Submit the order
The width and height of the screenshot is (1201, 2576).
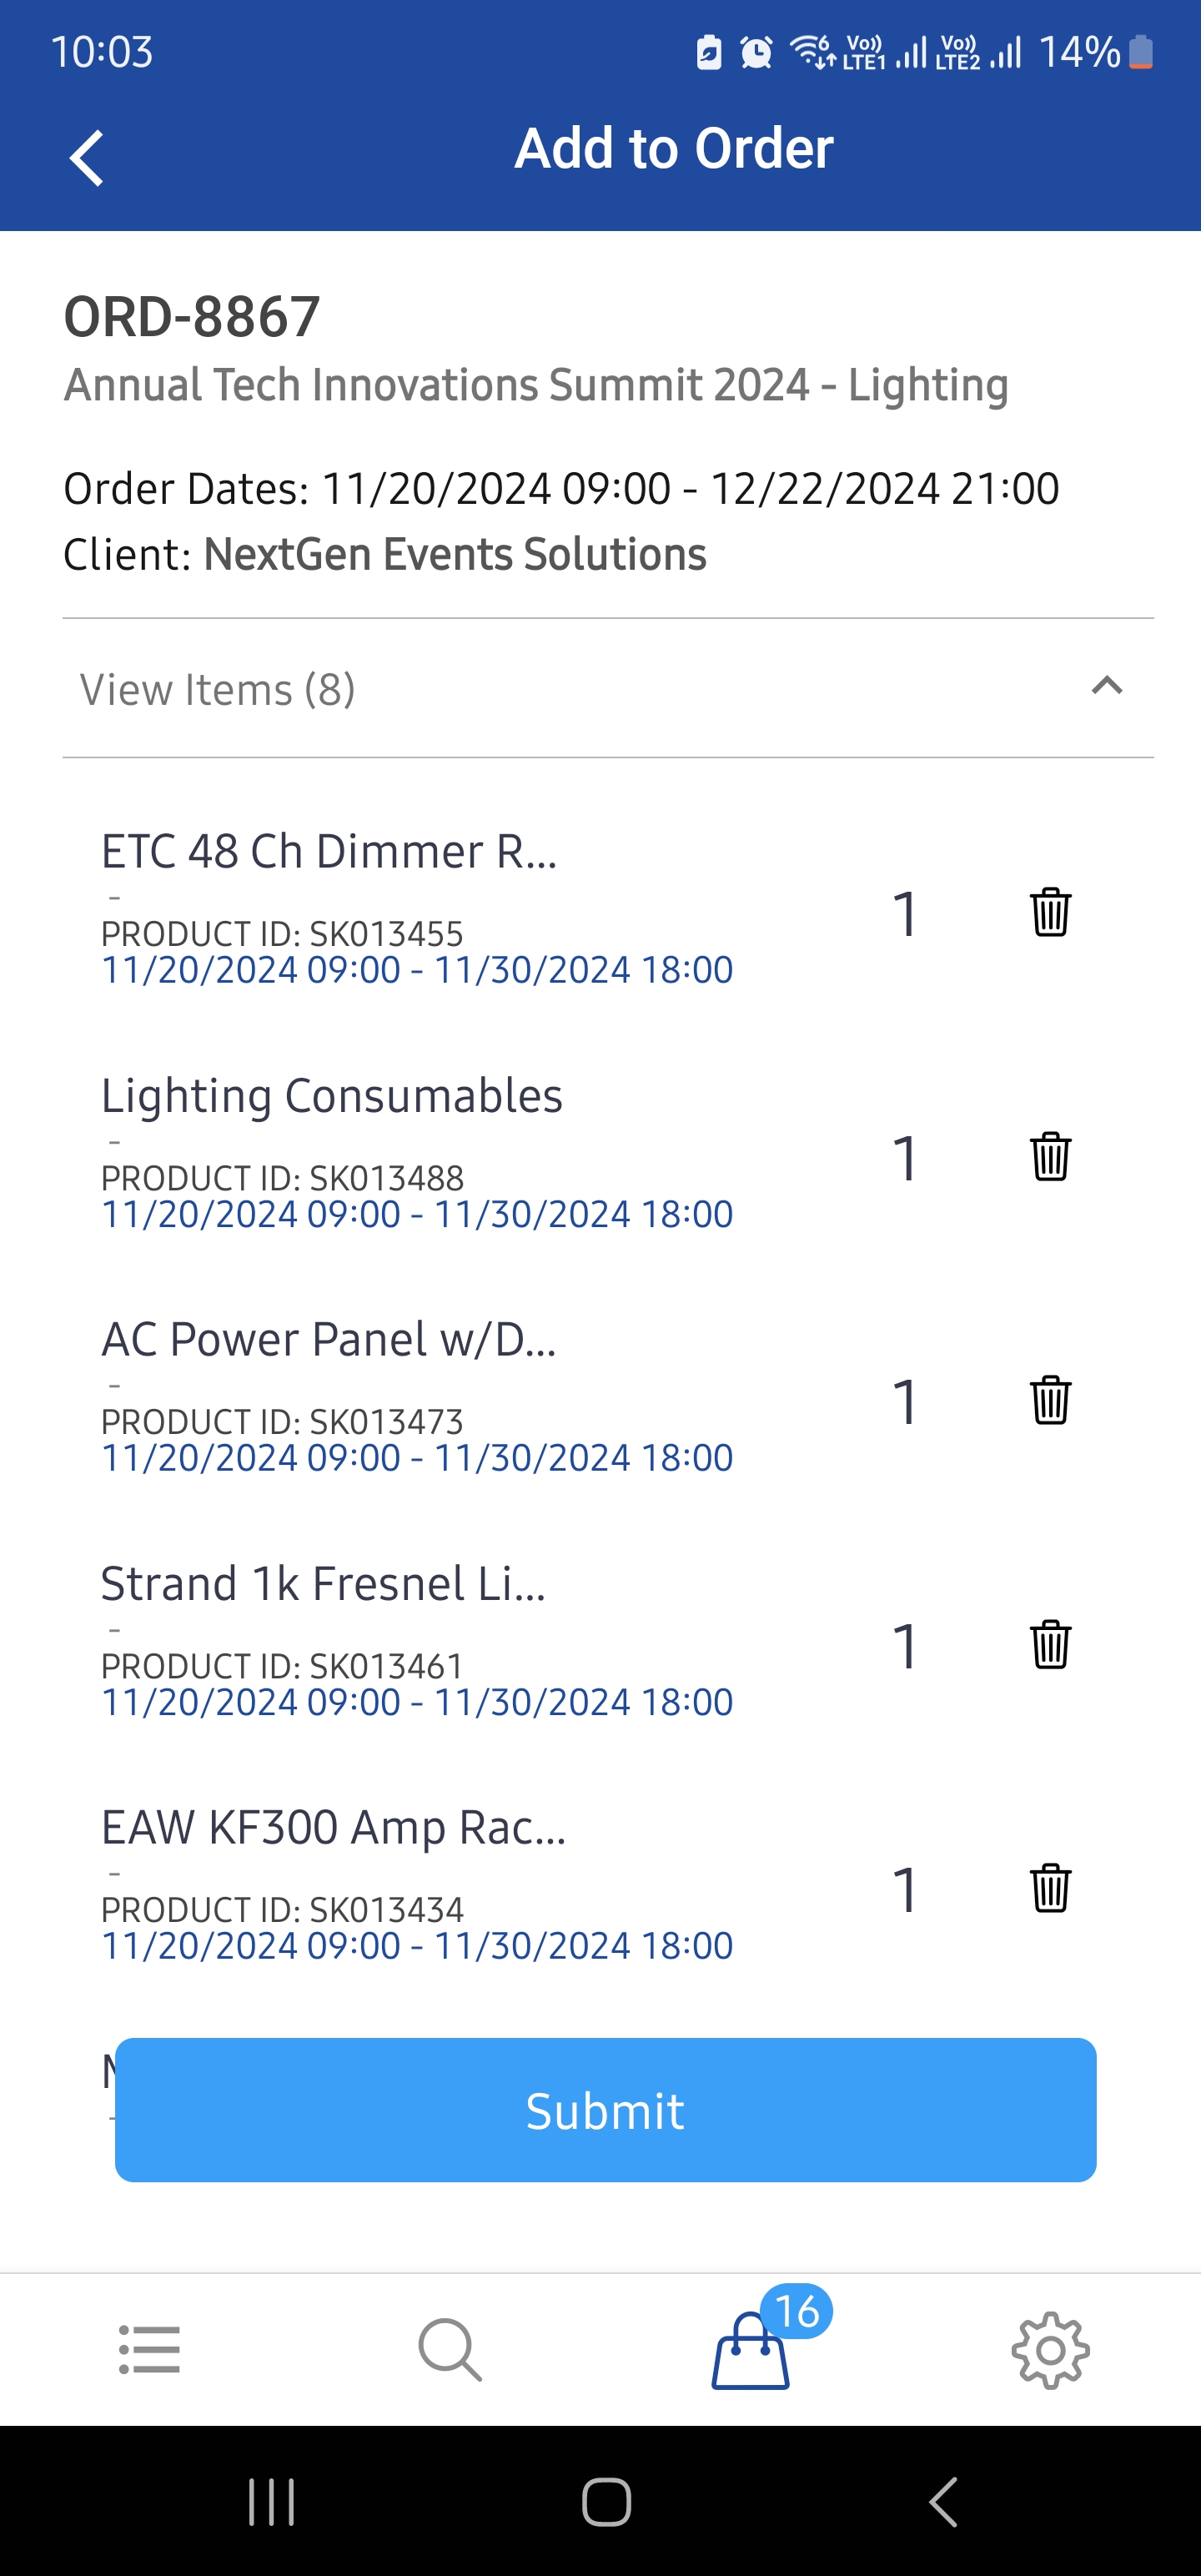605,2110
